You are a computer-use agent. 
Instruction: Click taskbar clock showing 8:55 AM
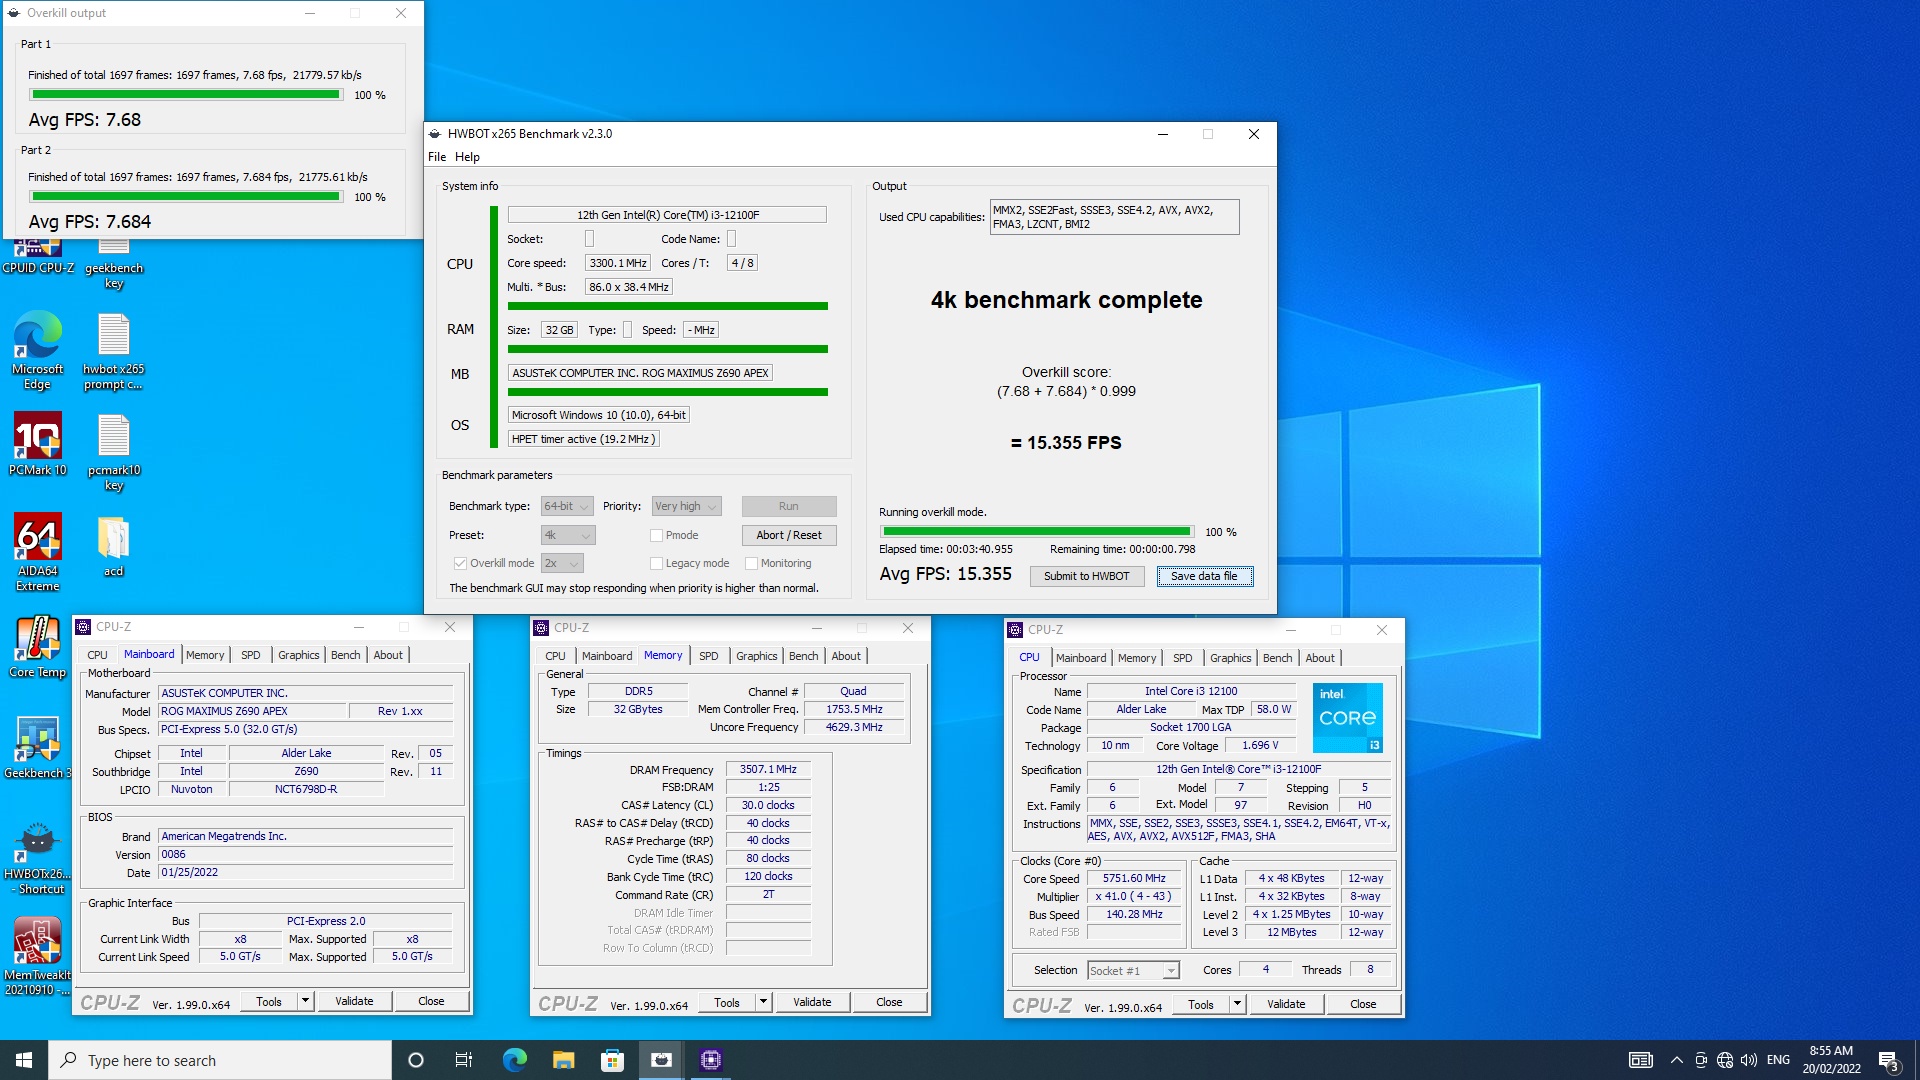click(1831, 1060)
